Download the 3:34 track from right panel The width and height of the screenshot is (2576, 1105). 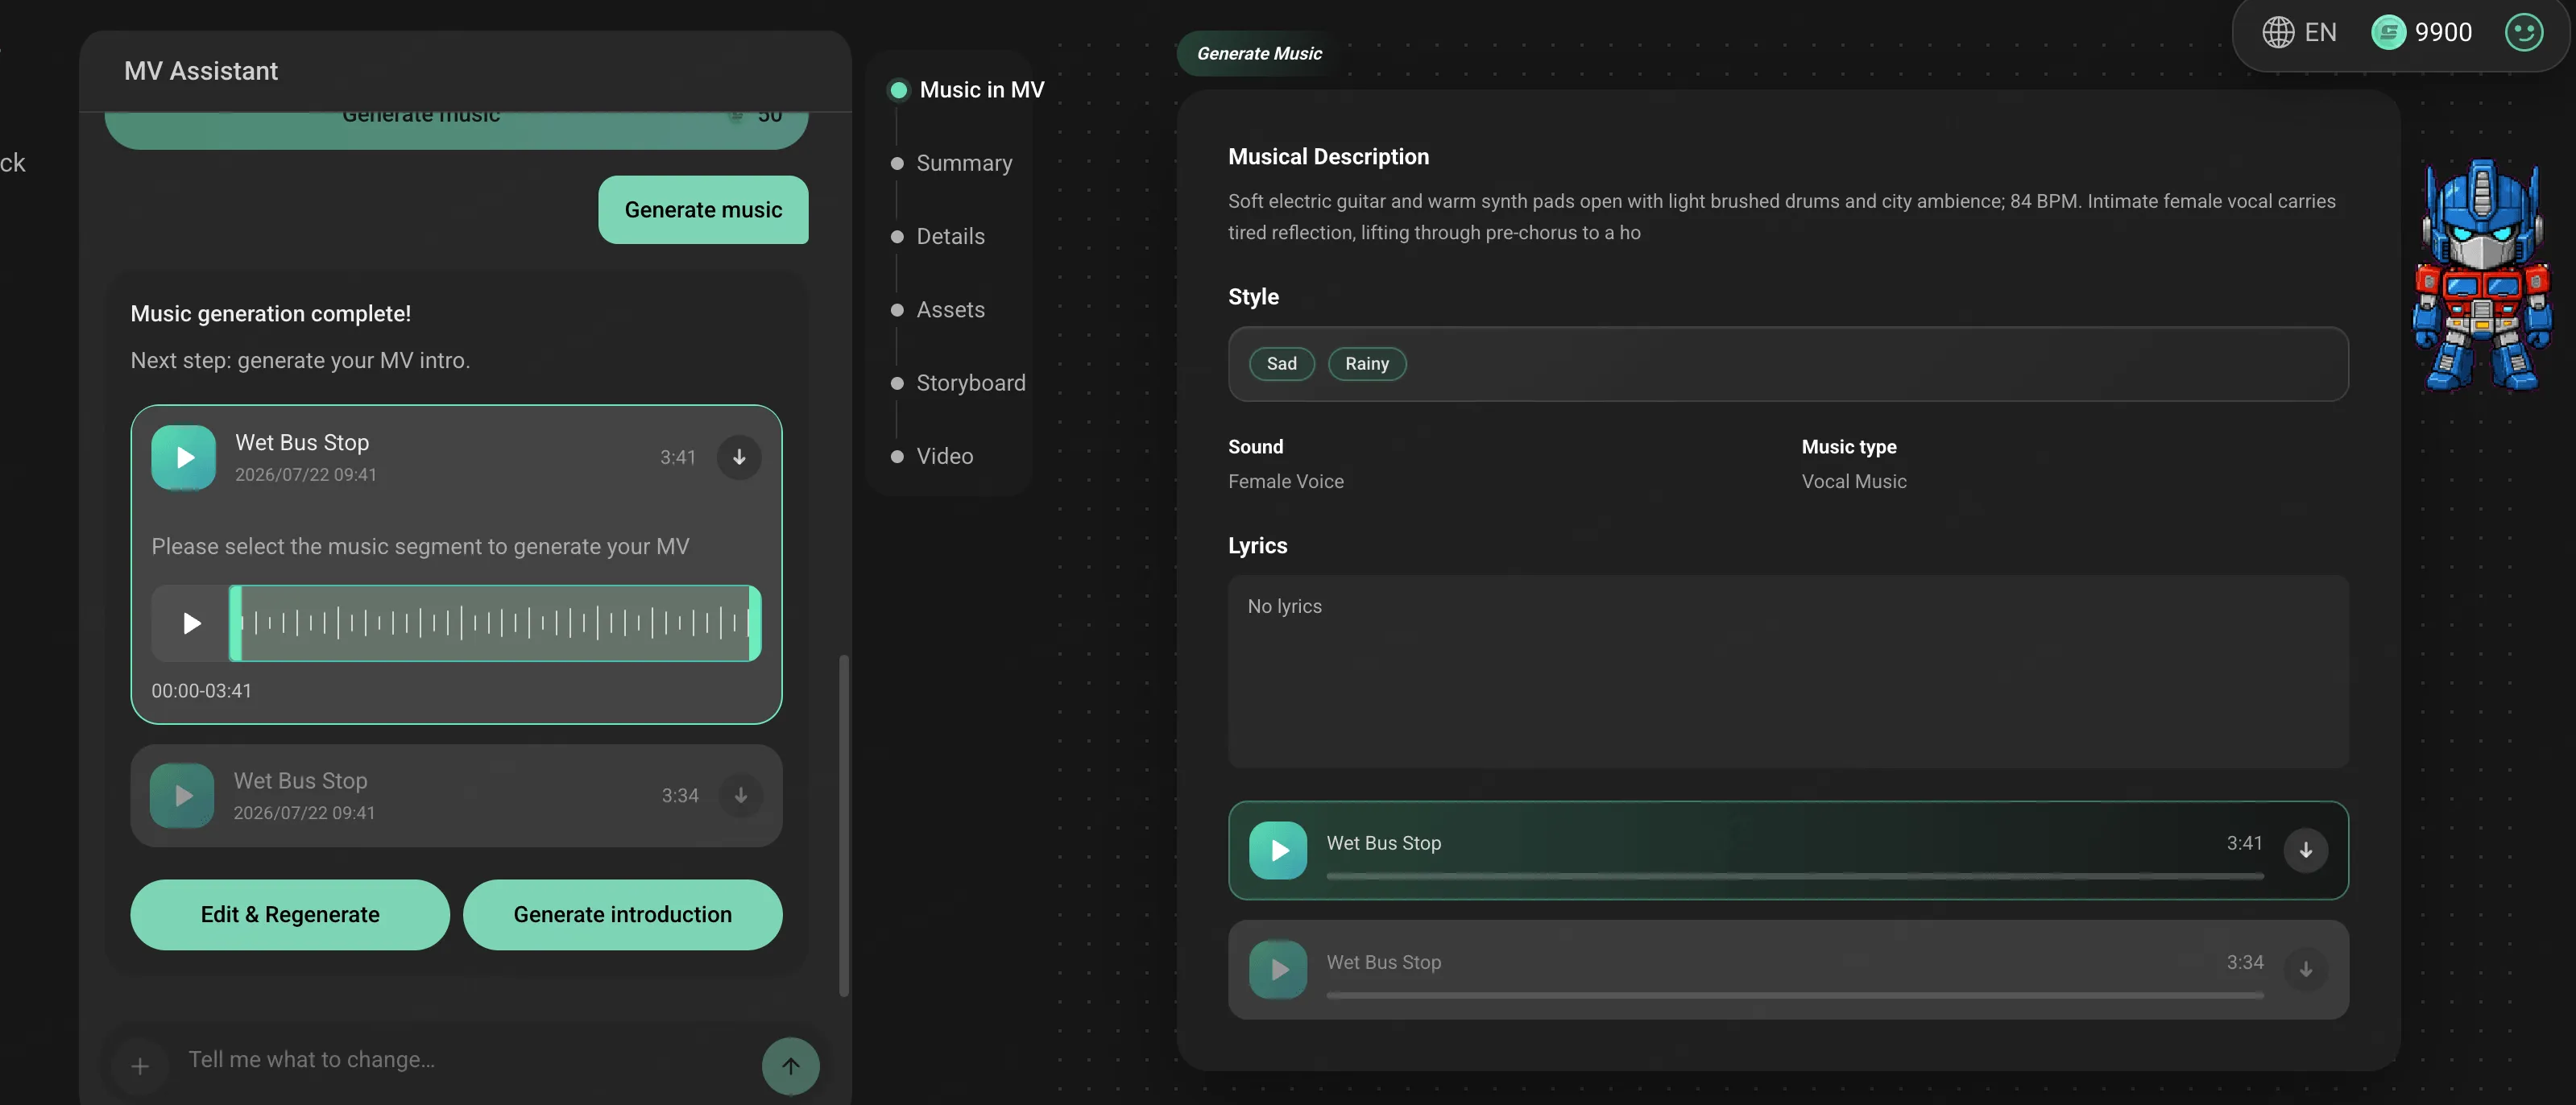(2305, 969)
